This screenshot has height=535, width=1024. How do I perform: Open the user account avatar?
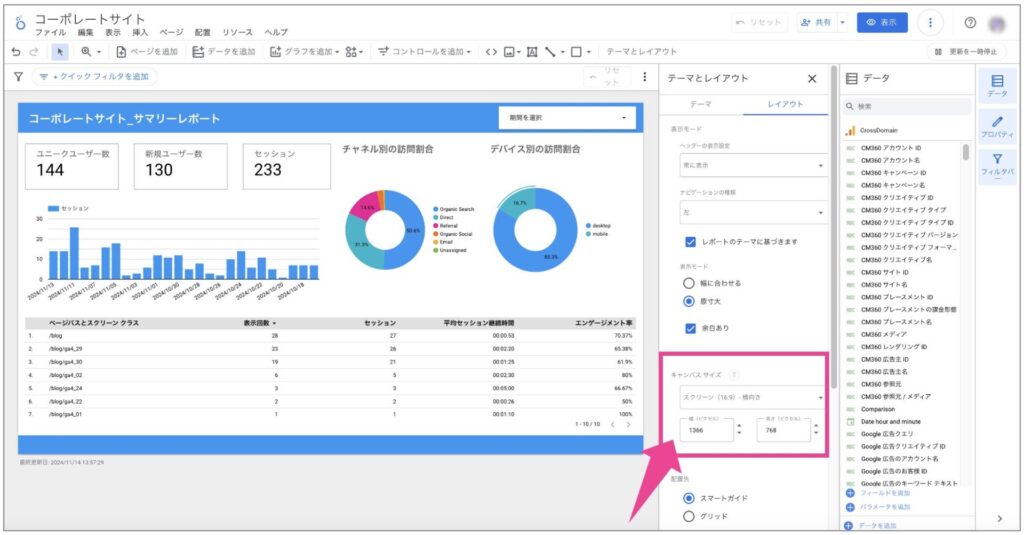997,24
